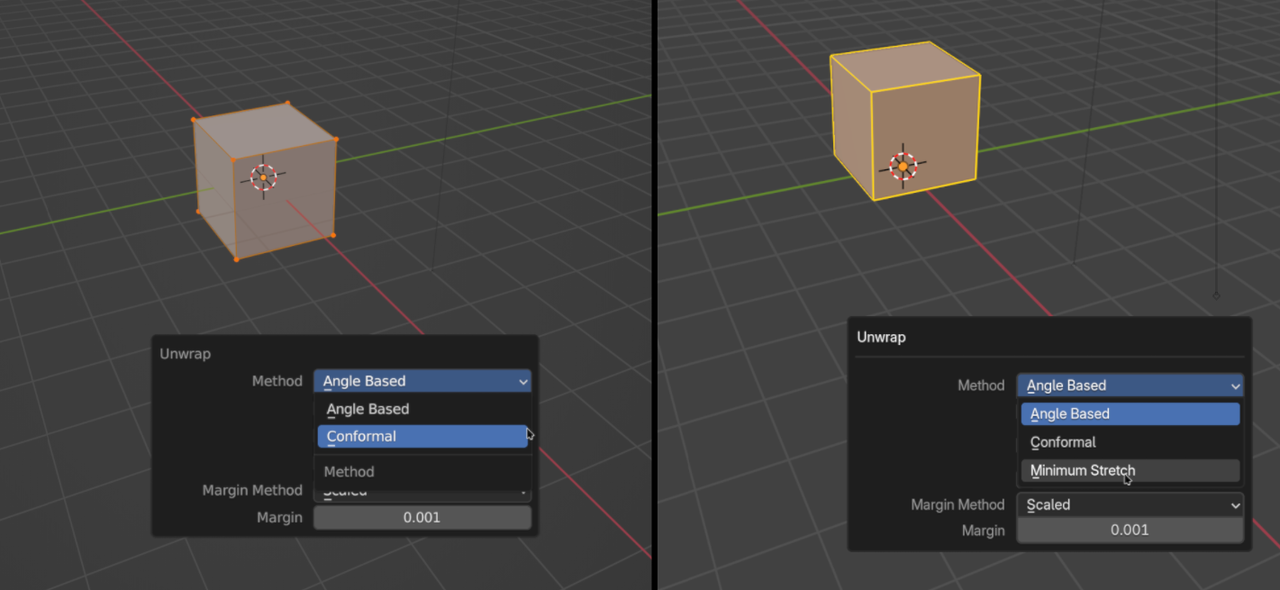Click the Method label in left panel

click(277, 381)
